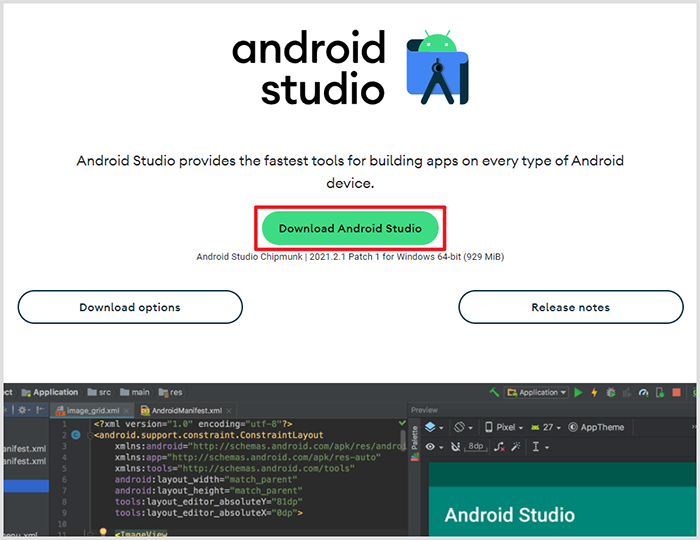Screen dimensions: 700x540
Task: Close the image_grid.xml tab
Action: coord(127,411)
